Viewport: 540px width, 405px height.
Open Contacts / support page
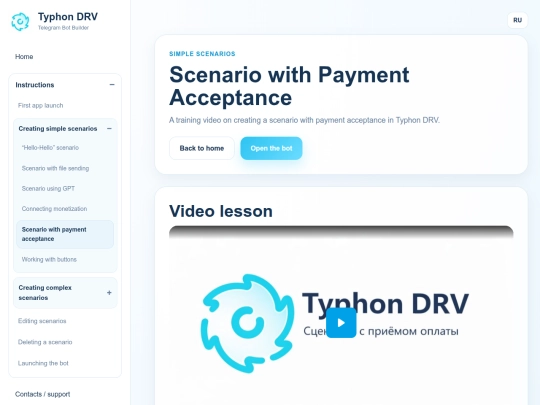(x=42, y=394)
